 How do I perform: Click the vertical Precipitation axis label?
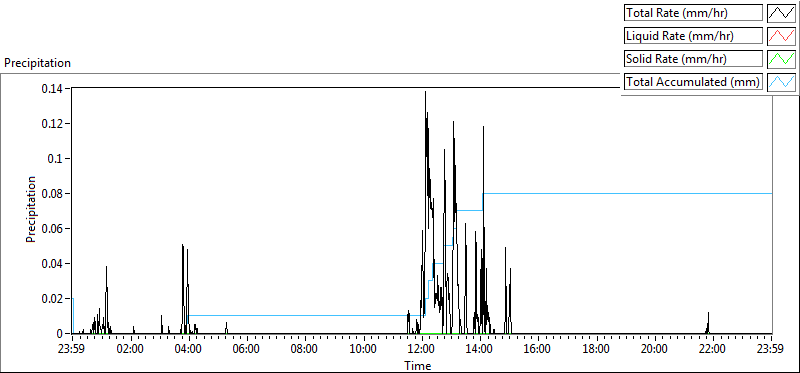pyautogui.click(x=31, y=210)
